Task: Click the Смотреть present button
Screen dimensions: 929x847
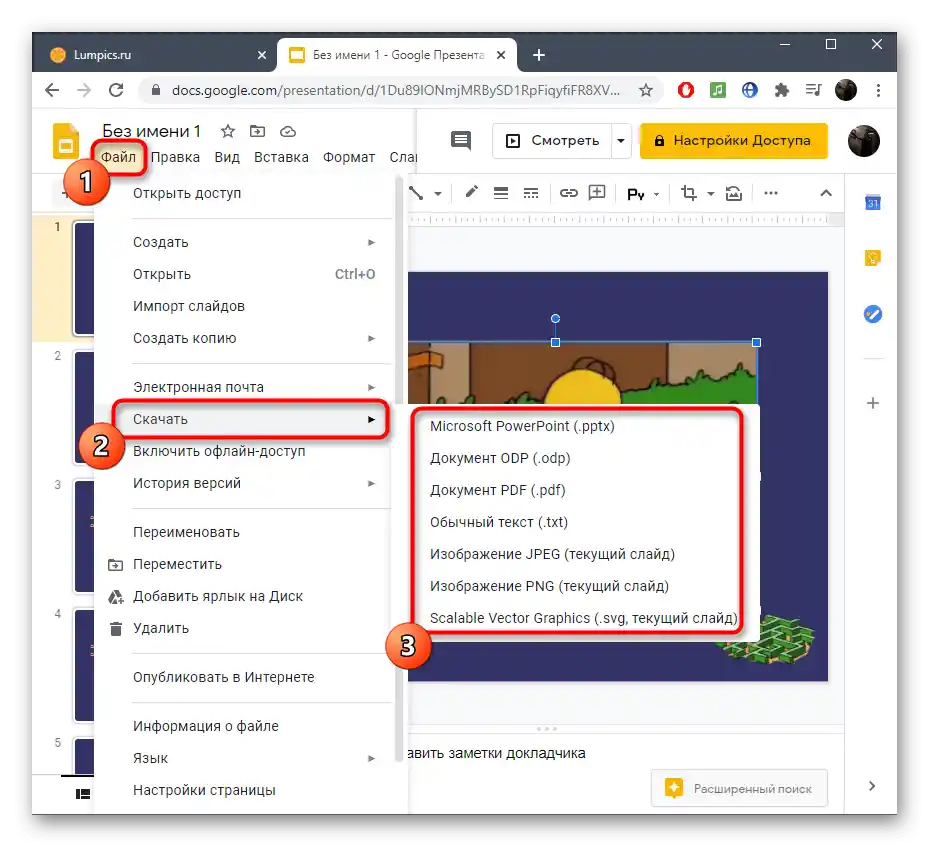Action: [552, 141]
